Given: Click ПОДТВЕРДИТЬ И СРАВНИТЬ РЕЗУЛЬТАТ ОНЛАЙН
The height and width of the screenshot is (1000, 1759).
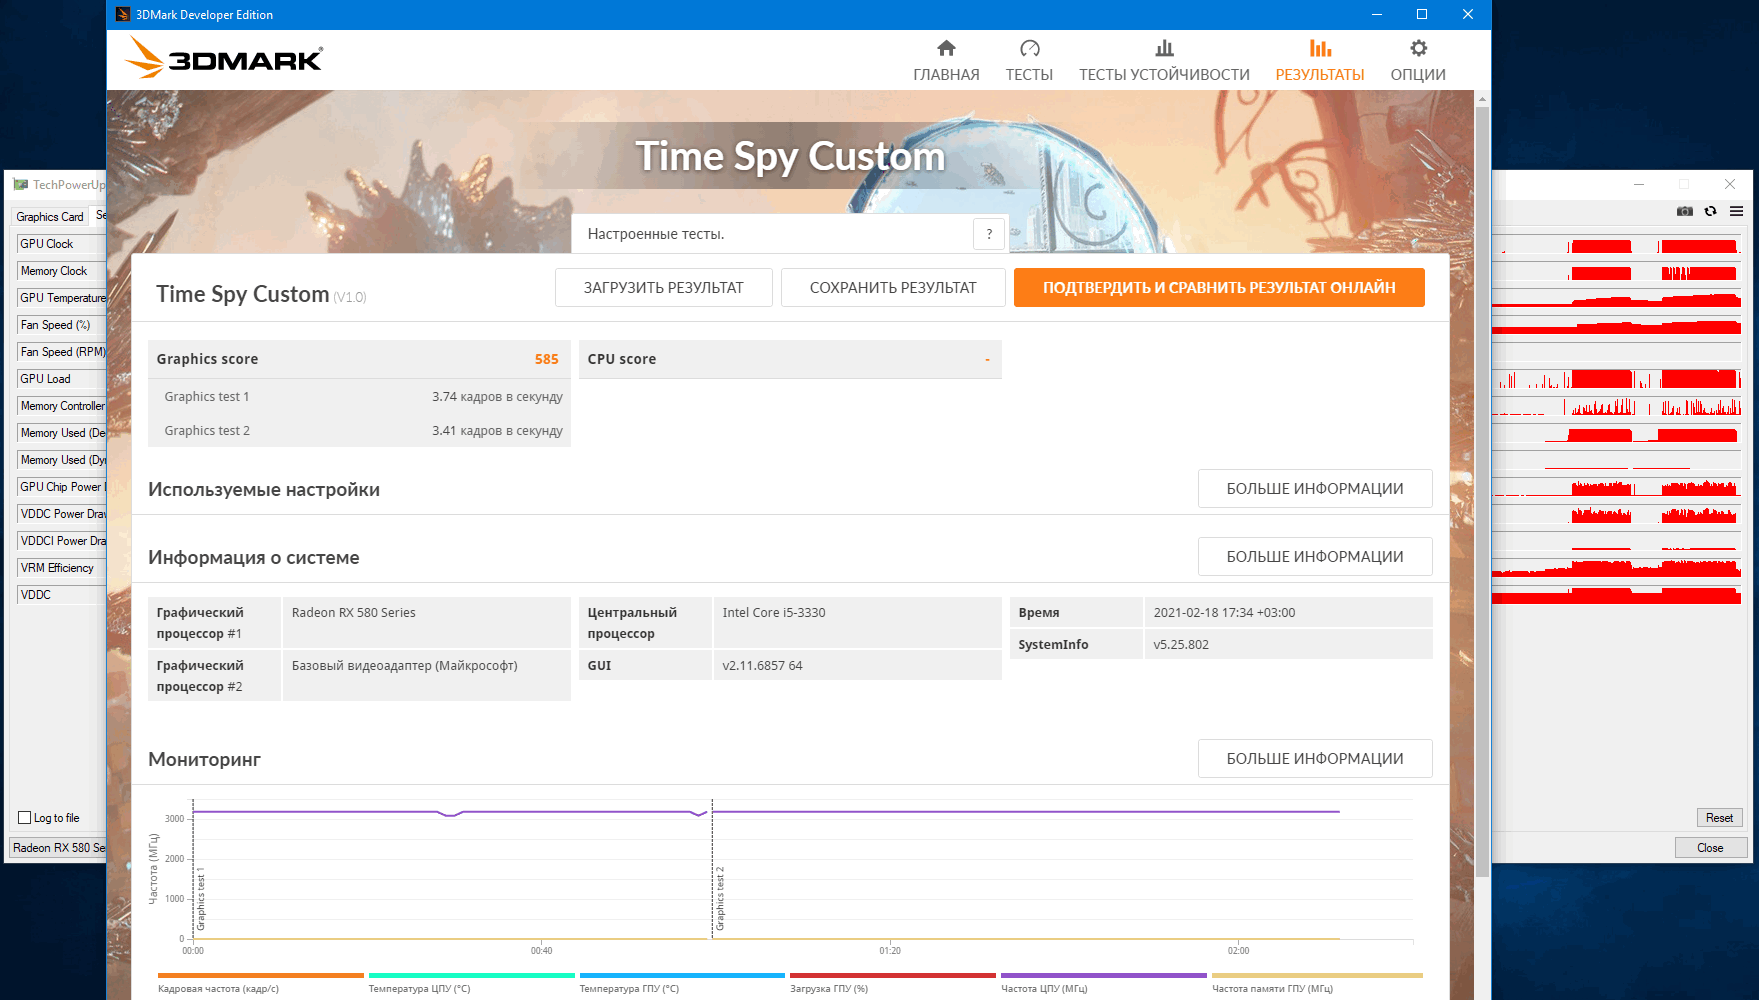Looking at the screenshot, I should point(1219,287).
